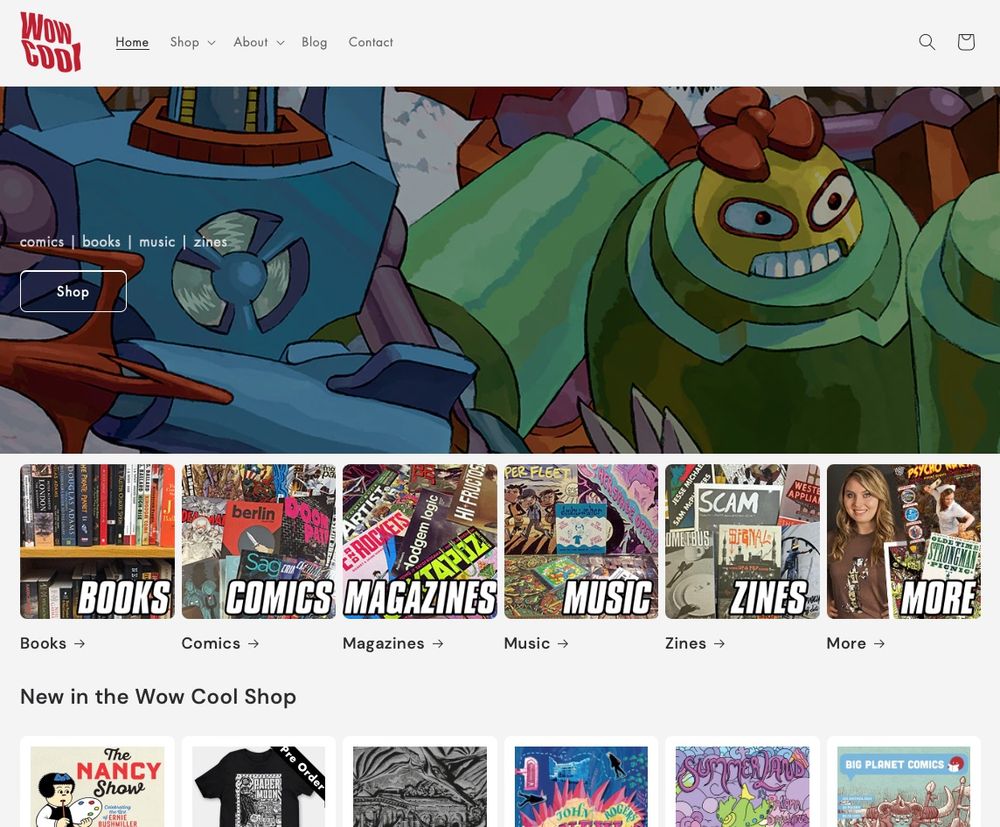Follow the More arrow link
Screen dimensions: 1000x827
[x=856, y=643]
